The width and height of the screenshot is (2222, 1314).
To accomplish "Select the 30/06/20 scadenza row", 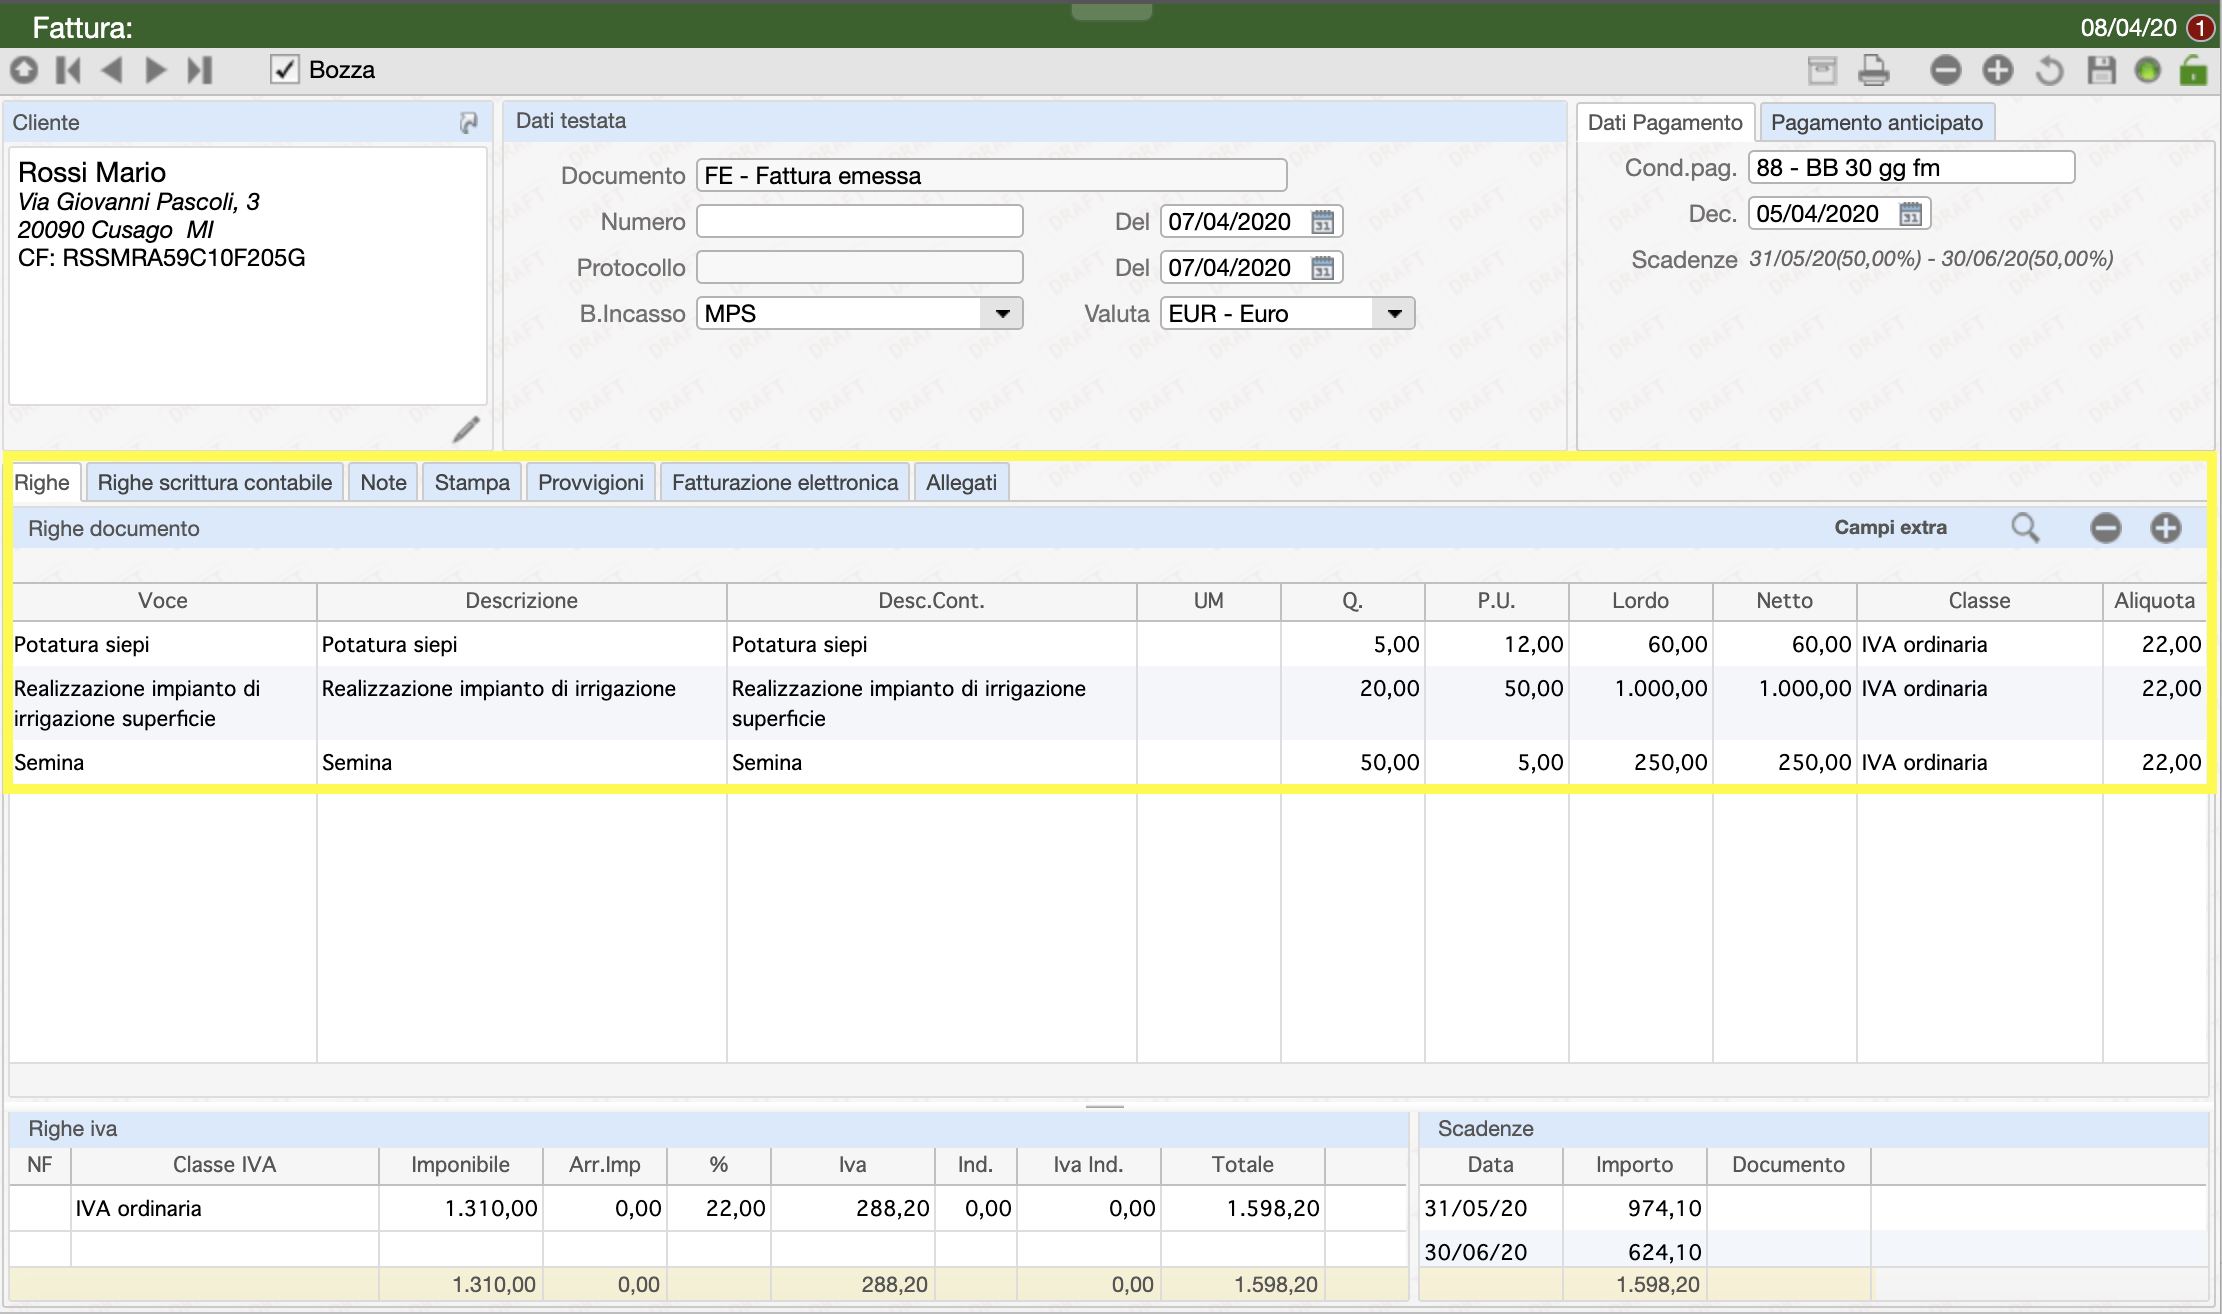I will [1812, 1252].
